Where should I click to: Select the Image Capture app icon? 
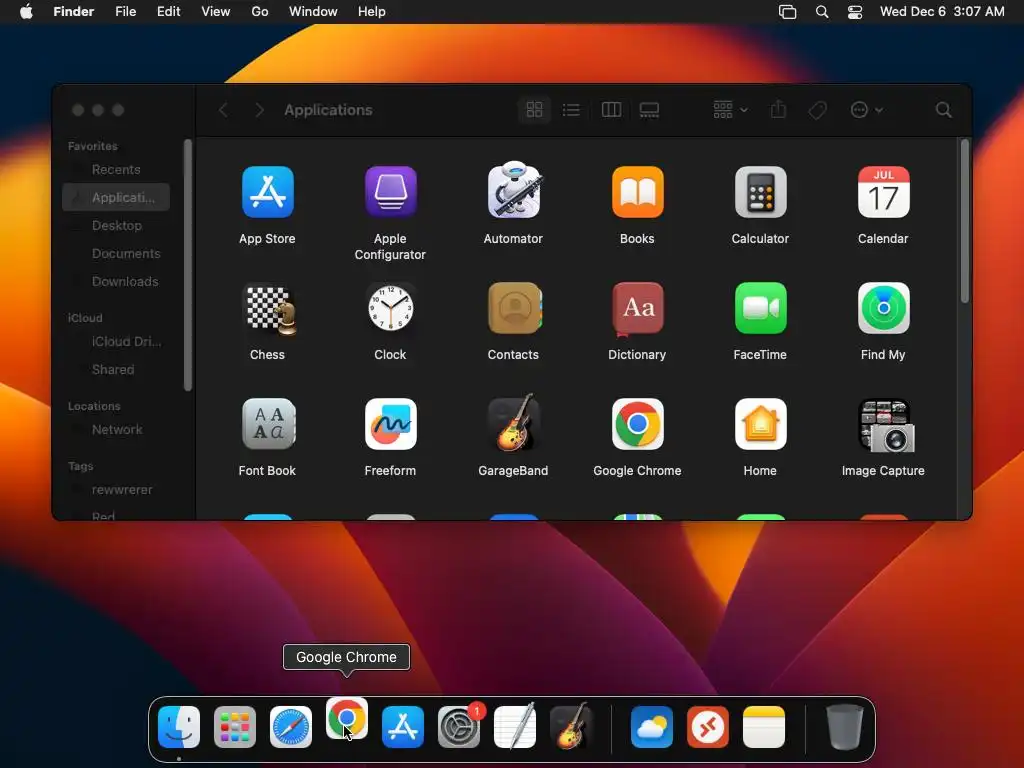tap(886, 426)
